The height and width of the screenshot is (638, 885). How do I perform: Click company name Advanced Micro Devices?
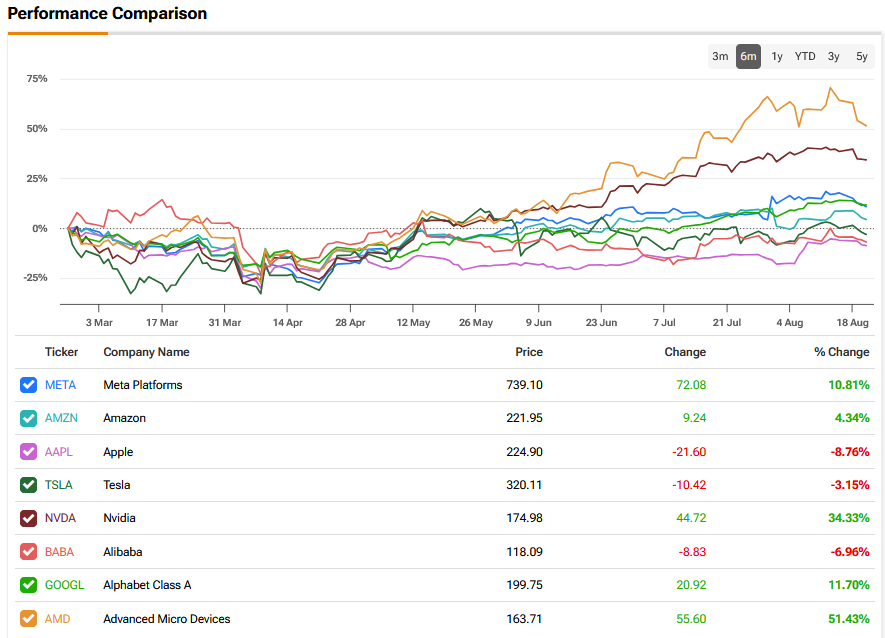pyautogui.click(x=167, y=619)
